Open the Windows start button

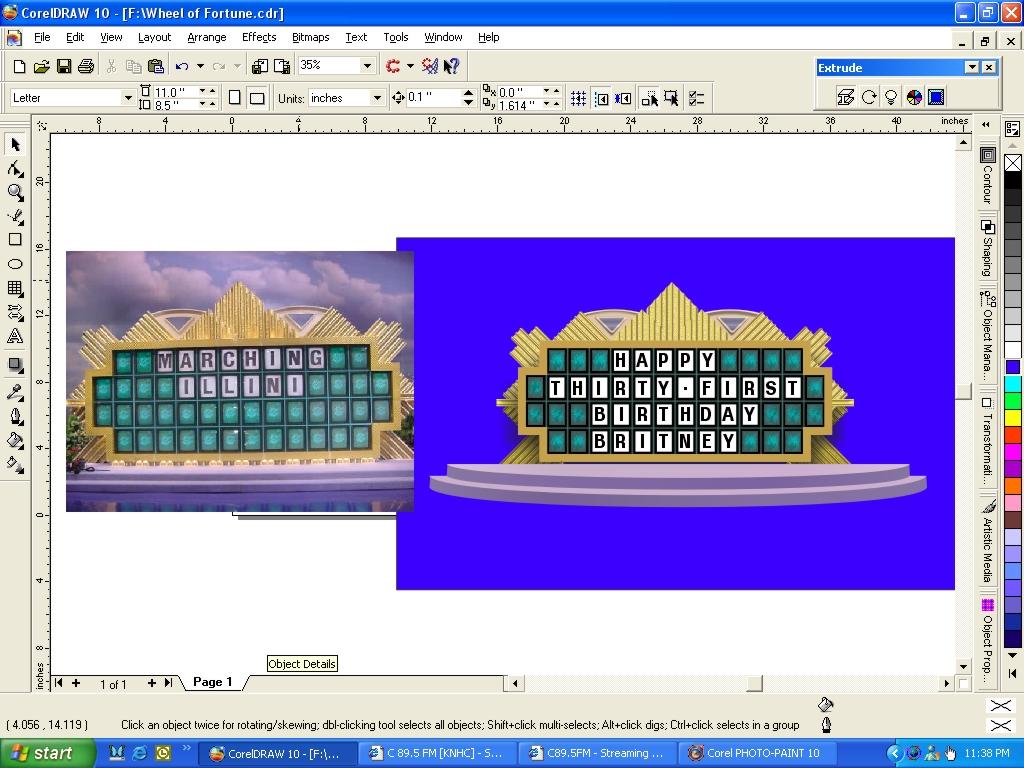click(41, 753)
